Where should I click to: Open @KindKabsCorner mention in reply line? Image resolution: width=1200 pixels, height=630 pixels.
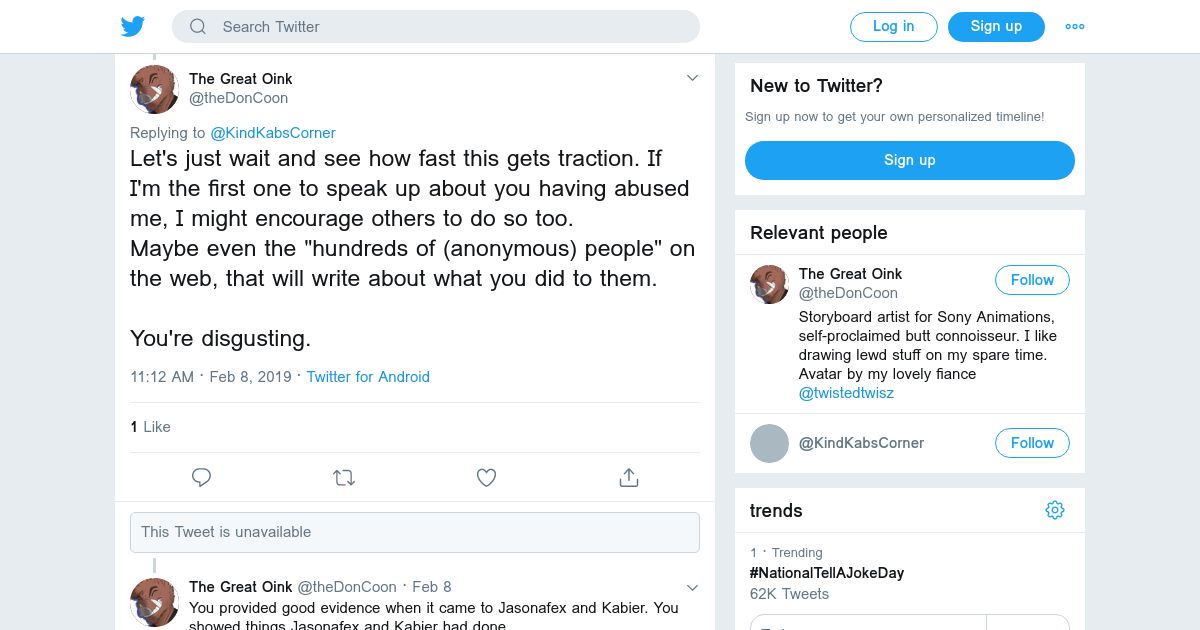272,133
